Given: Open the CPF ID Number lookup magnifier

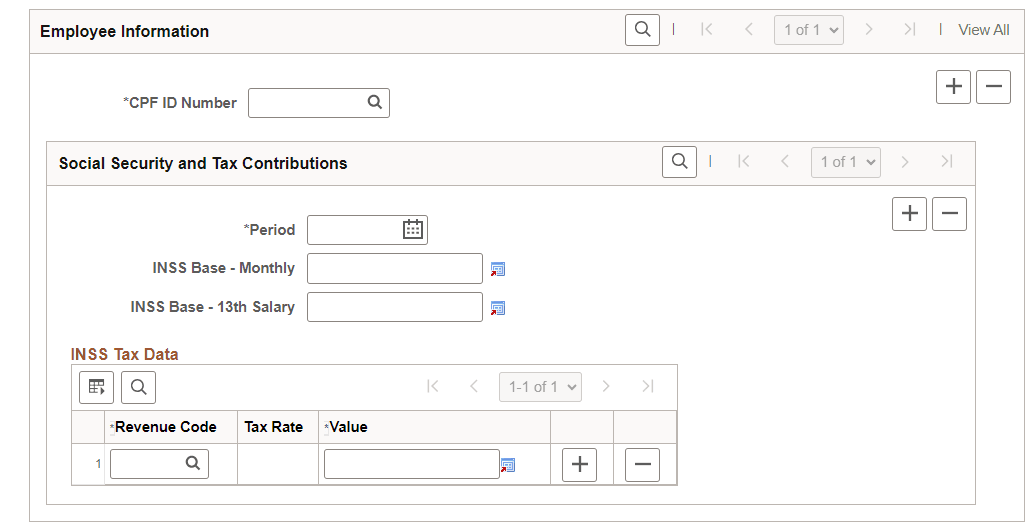Looking at the screenshot, I should click(374, 102).
